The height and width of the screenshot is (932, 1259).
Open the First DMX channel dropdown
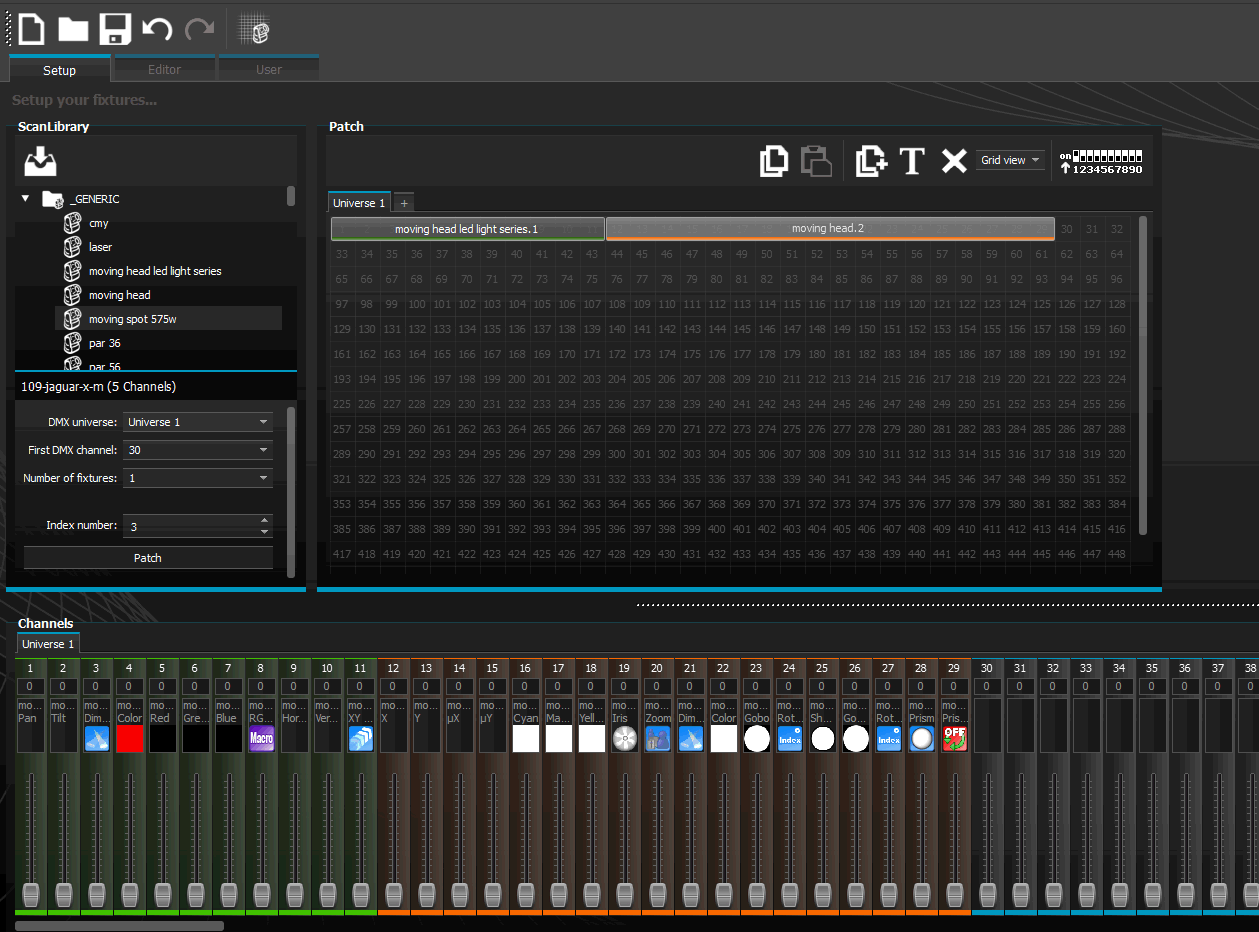[x=198, y=450]
